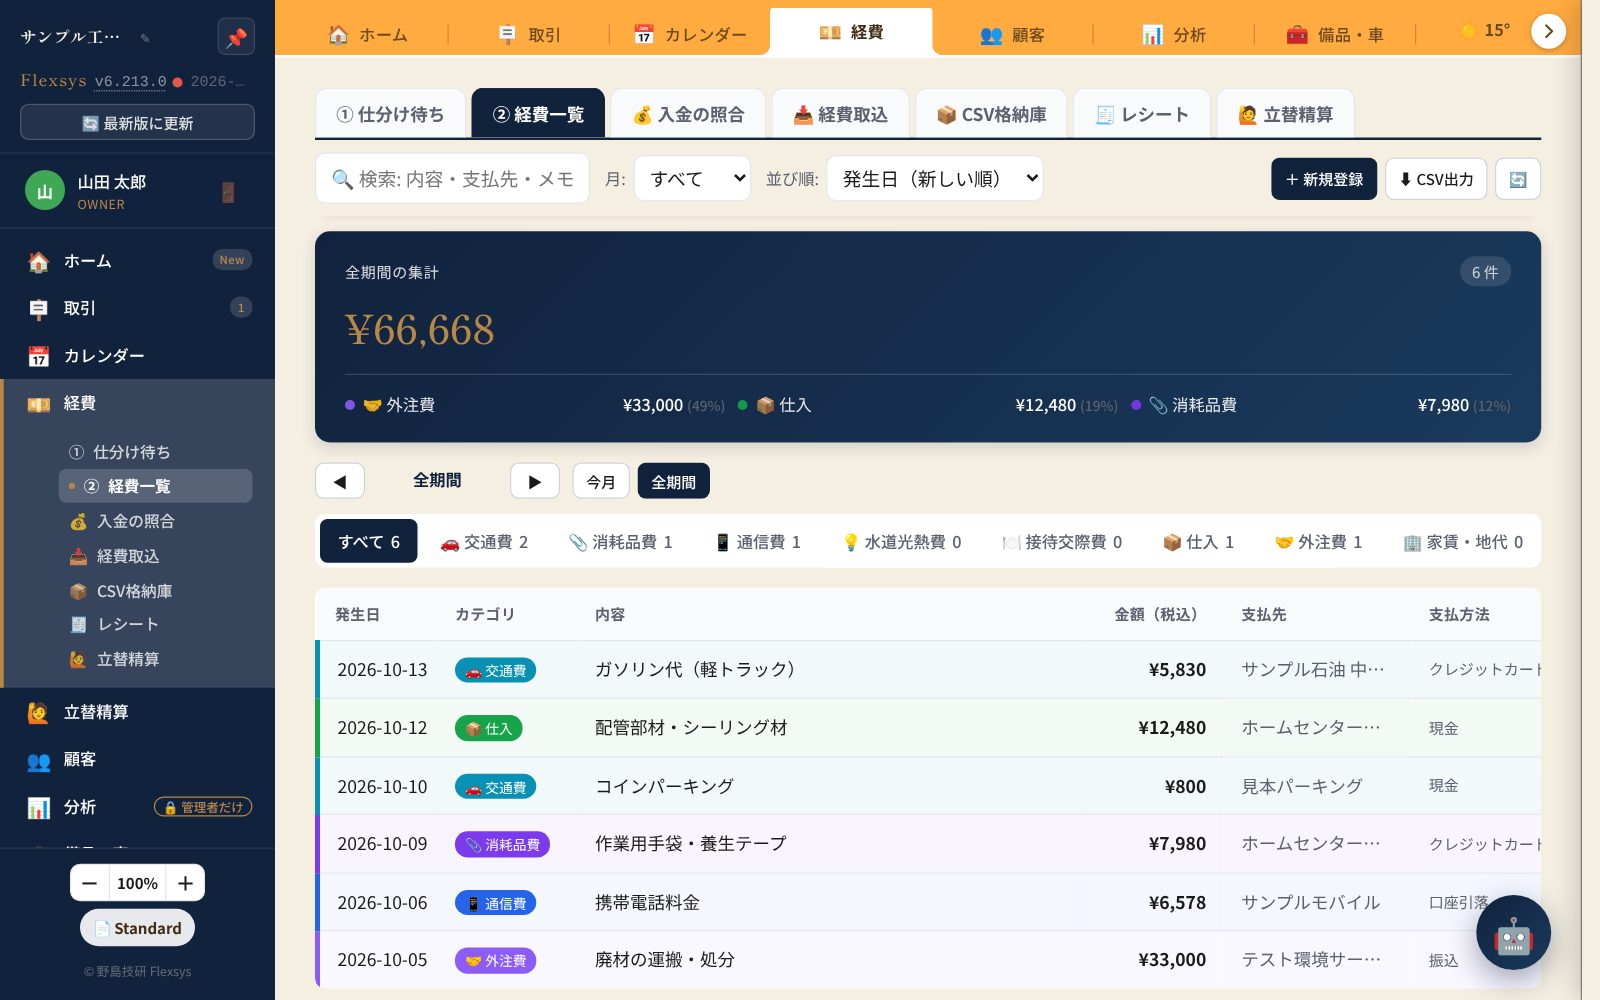The width and height of the screenshot is (1600, 1000).
Task: Filter by 交通費 category chip
Action: pyautogui.click(x=484, y=542)
